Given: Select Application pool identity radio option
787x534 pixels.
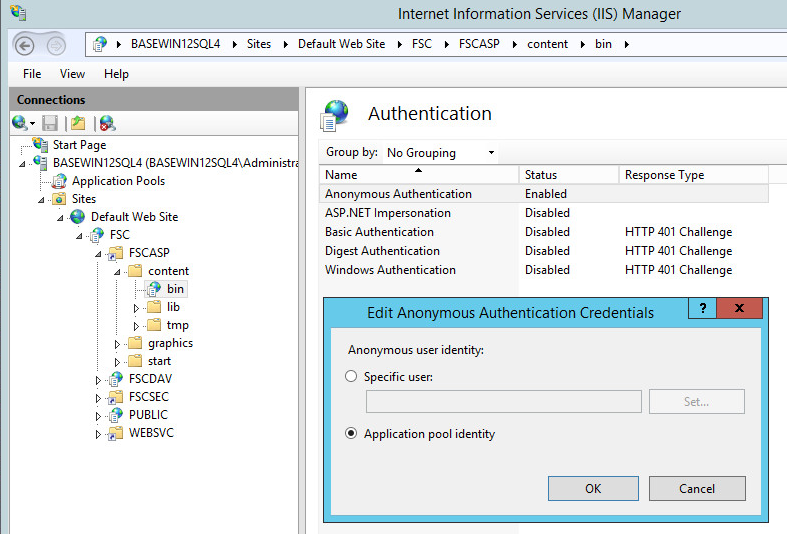Looking at the screenshot, I should point(350,434).
